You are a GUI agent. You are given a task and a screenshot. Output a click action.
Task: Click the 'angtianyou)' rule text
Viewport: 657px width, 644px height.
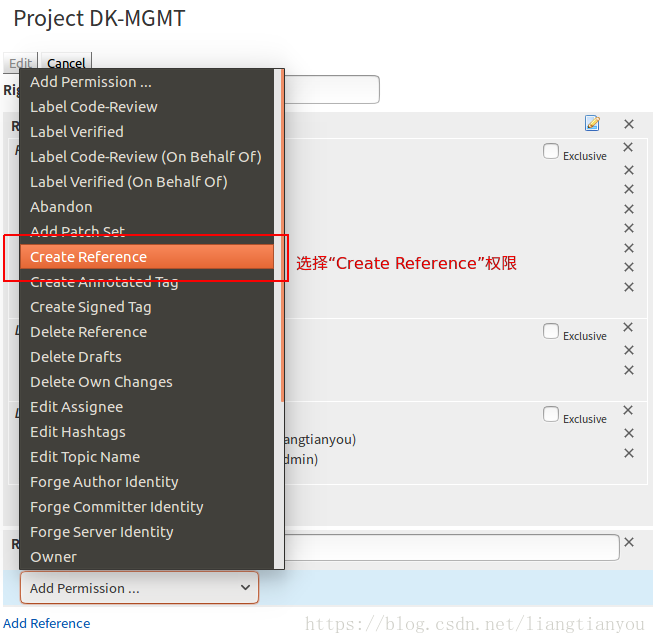(x=320, y=440)
